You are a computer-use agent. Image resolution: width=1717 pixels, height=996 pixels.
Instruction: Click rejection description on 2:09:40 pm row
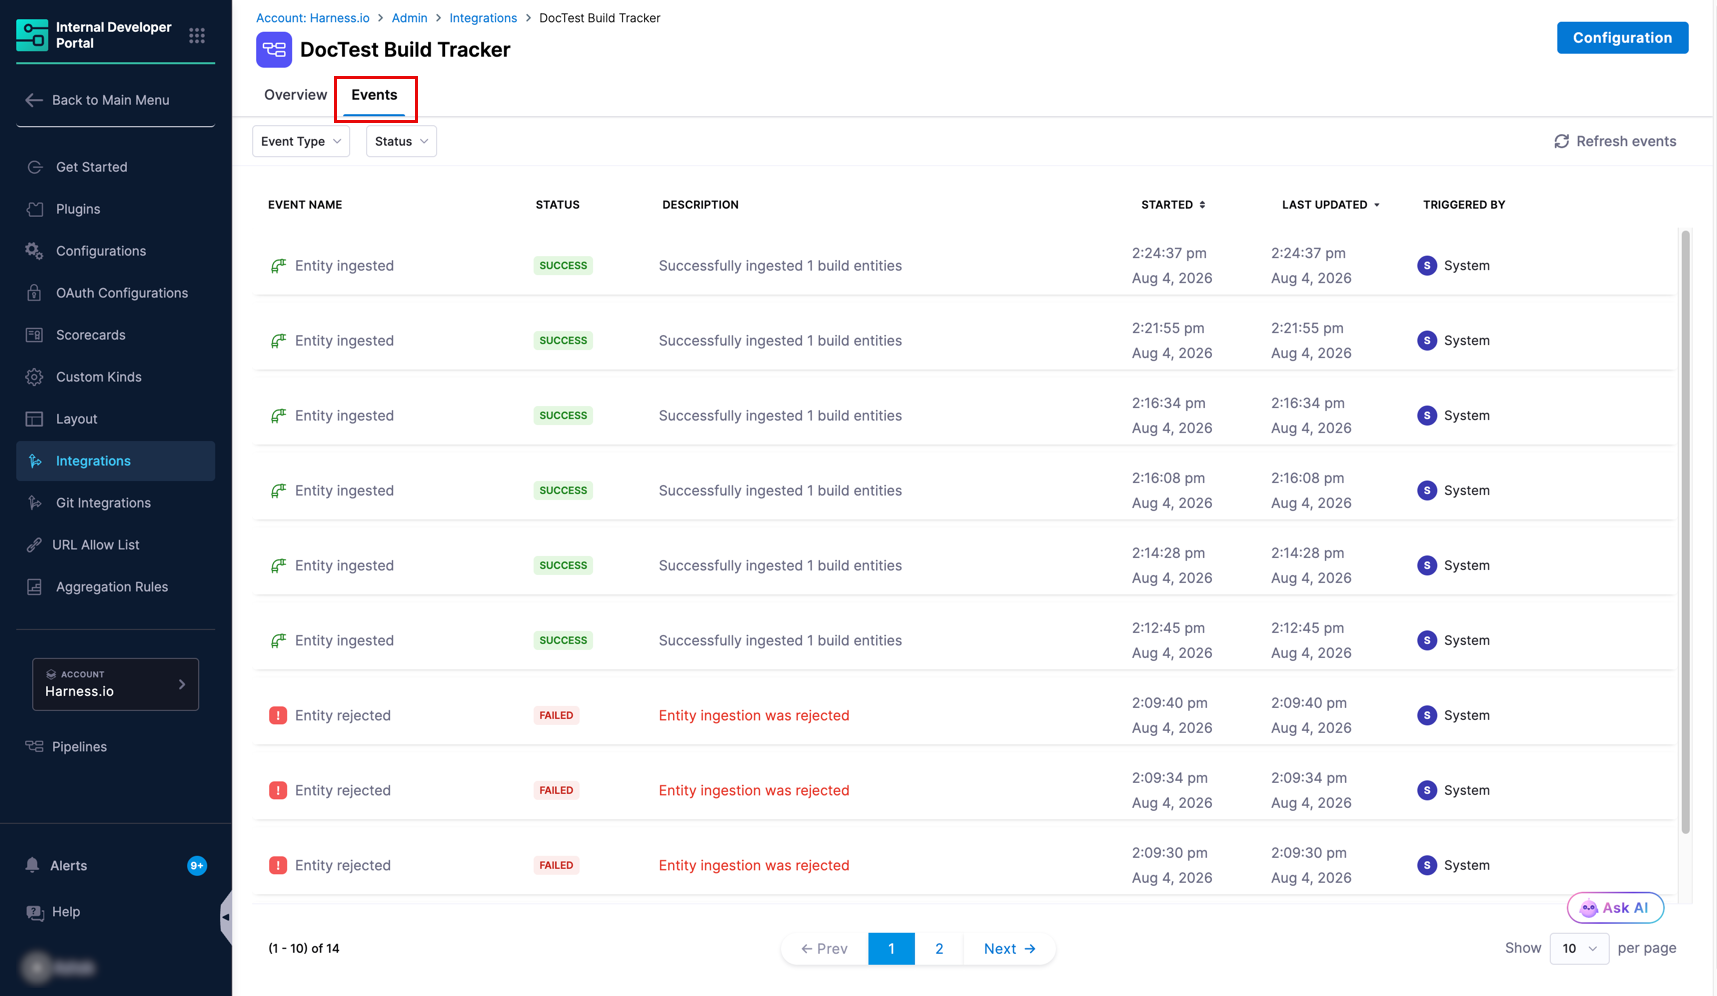(x=754, y=715)
